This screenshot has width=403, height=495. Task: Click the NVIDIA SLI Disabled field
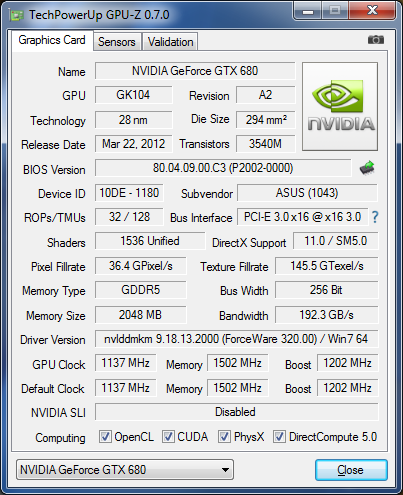coord(237,412)
